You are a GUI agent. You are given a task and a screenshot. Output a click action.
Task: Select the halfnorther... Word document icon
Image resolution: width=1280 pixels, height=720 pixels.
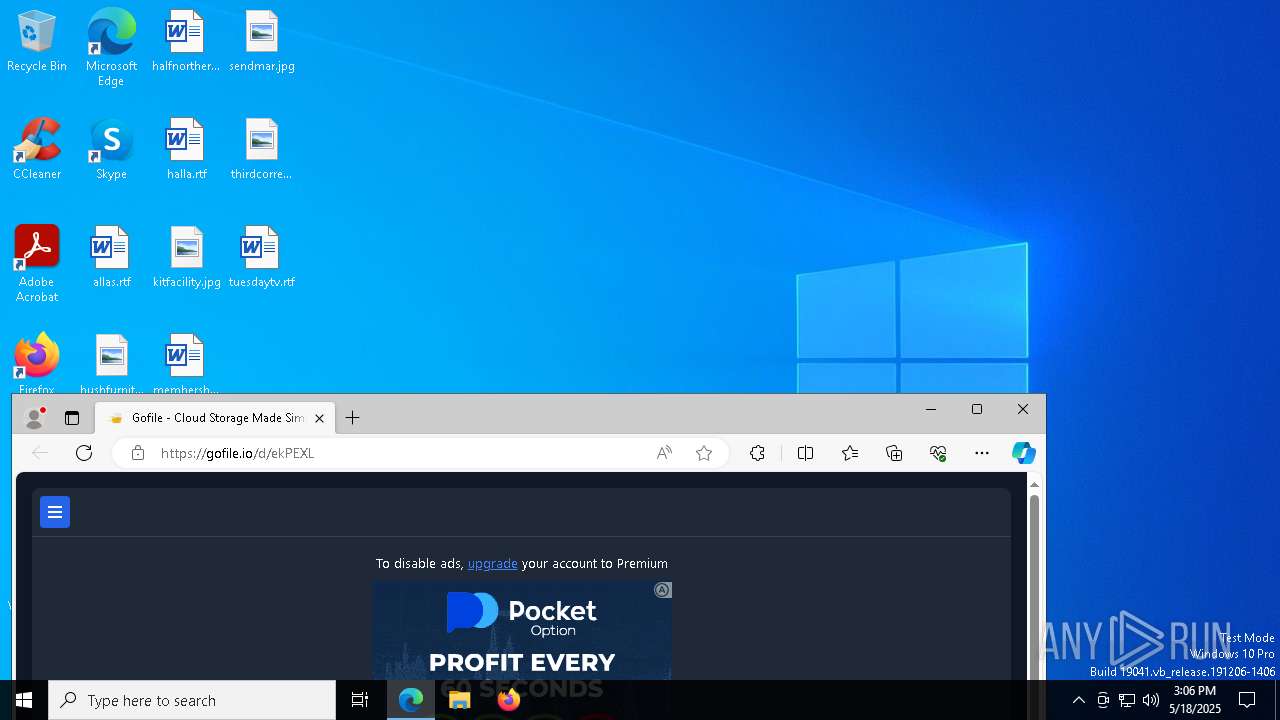tap(185, 42)
